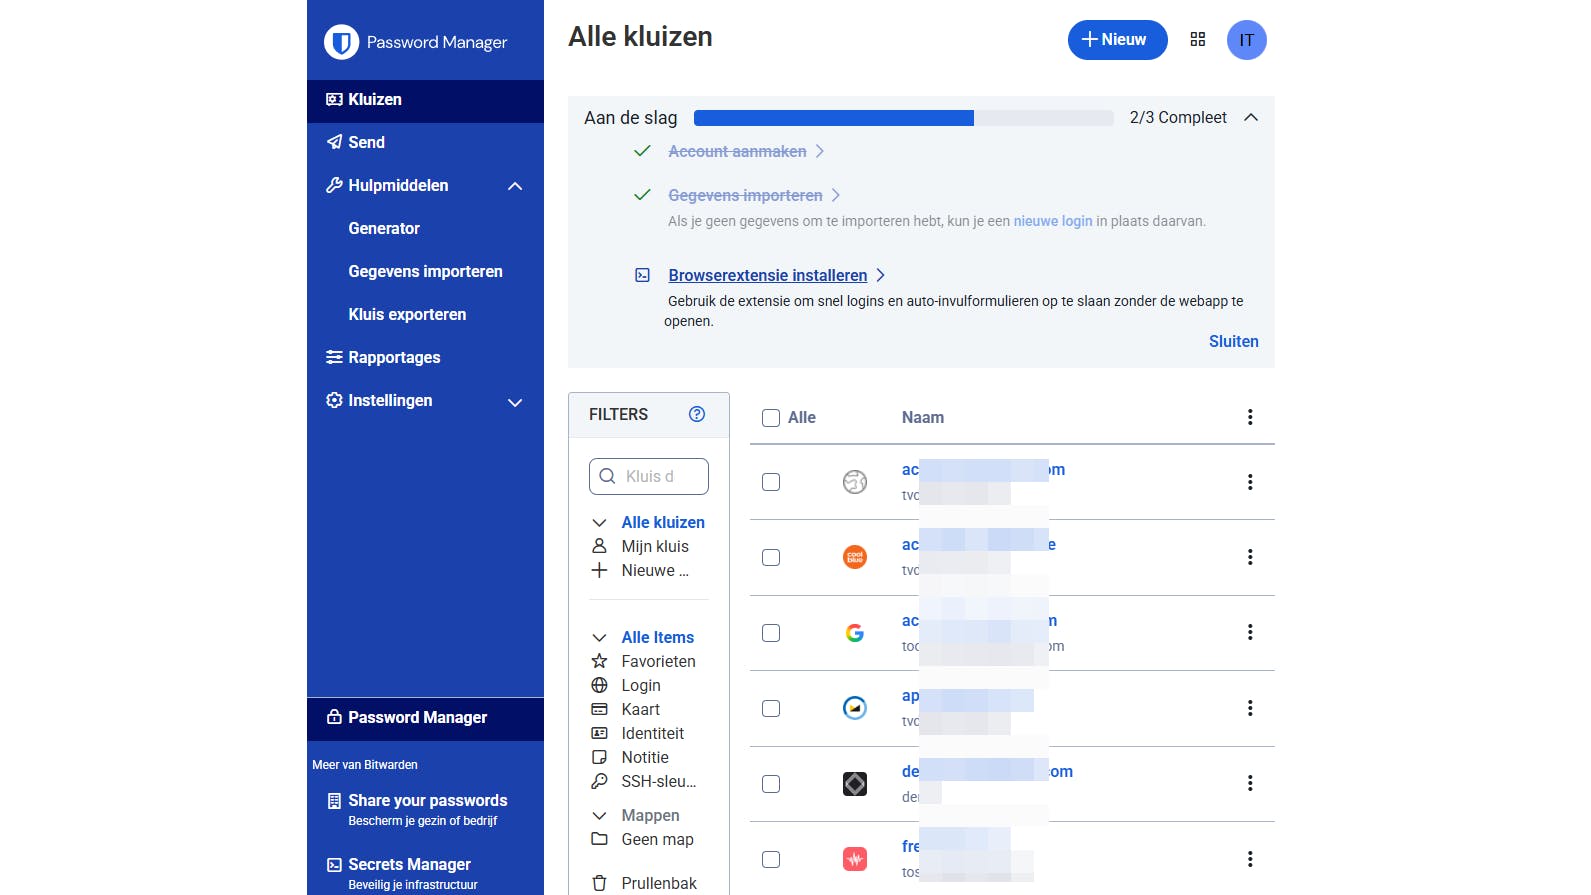Click the globe icon of the first item

855,482
